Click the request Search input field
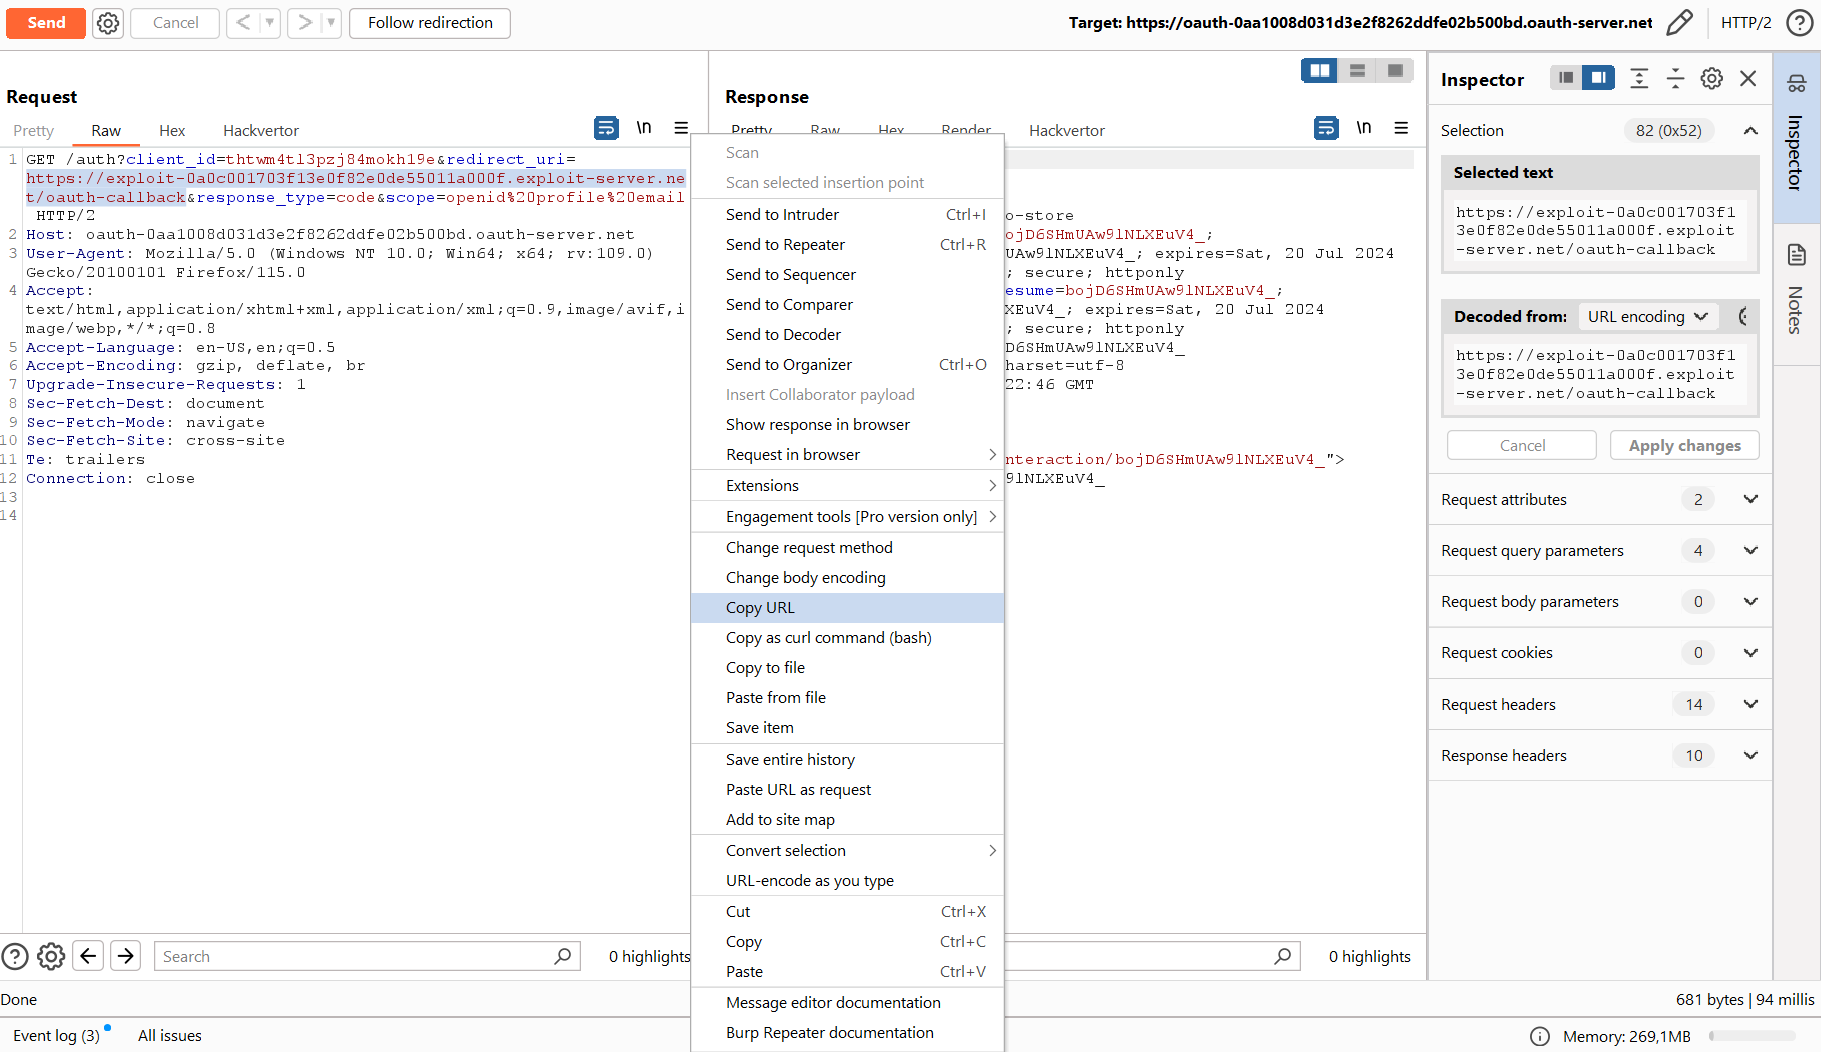 coord(368,957)
